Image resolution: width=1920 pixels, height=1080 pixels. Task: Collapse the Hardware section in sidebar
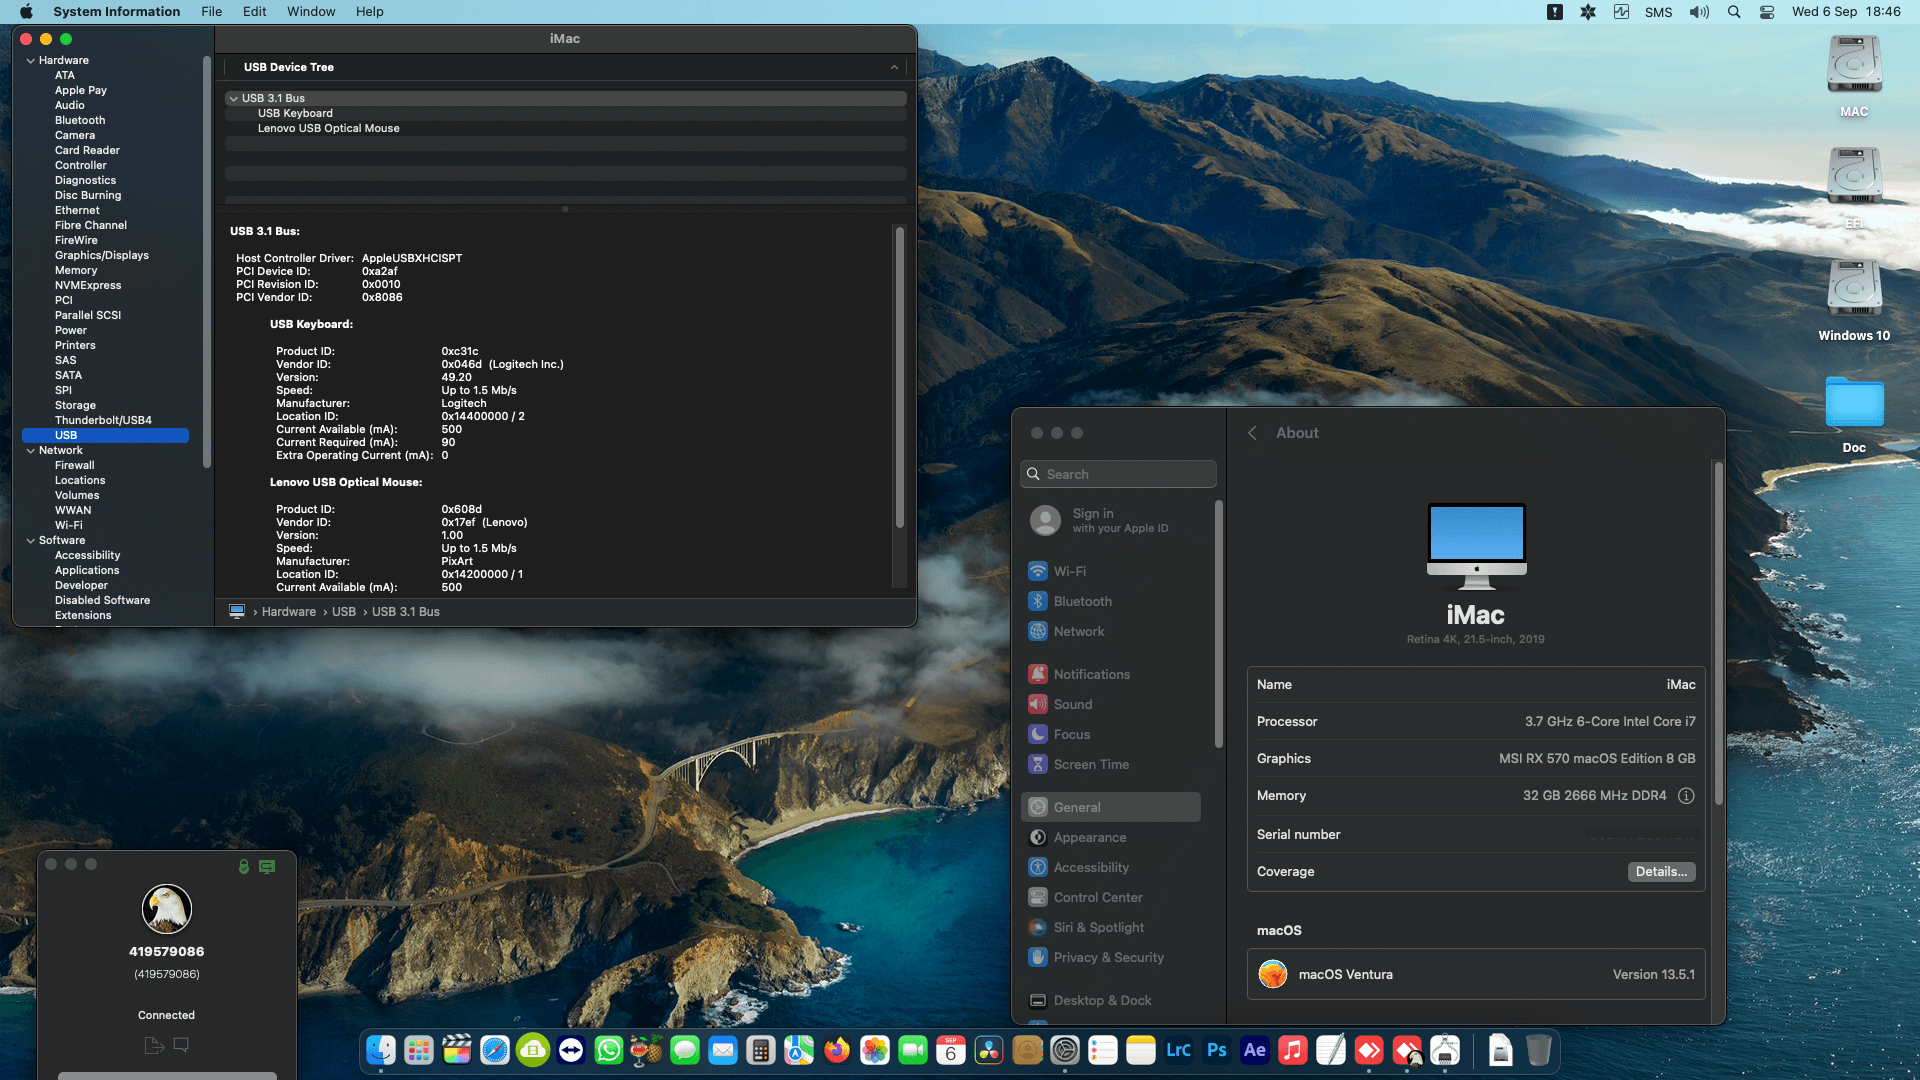[x=31, y=61]
